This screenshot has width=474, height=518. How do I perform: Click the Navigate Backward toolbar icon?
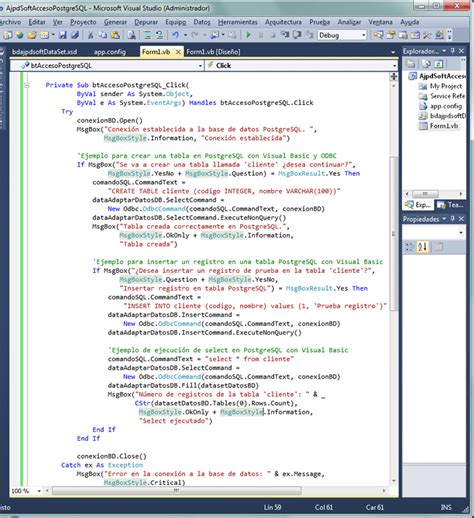[215, 35]
